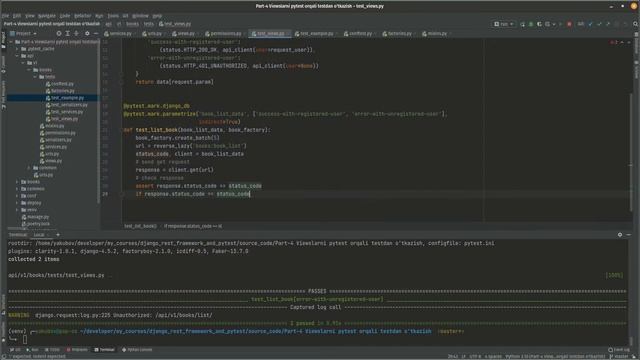Open the Problems tool window
This screenshot has width=640, height=360.
[77, 350]
